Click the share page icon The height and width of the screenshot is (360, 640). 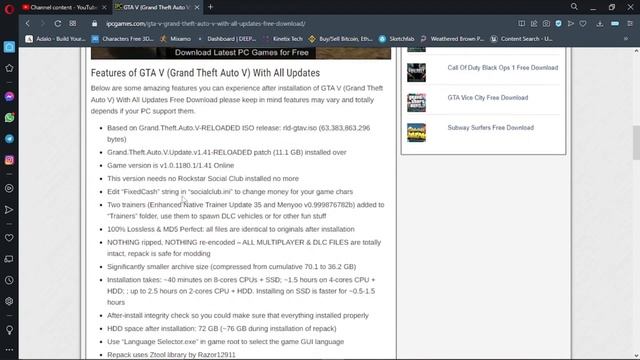click(534, 24)
